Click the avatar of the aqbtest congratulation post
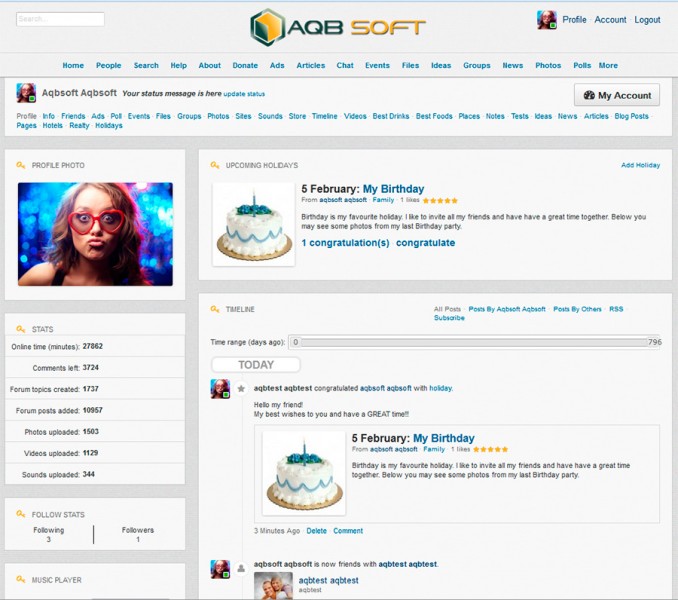The image size is (678, 600). (220, 389)
